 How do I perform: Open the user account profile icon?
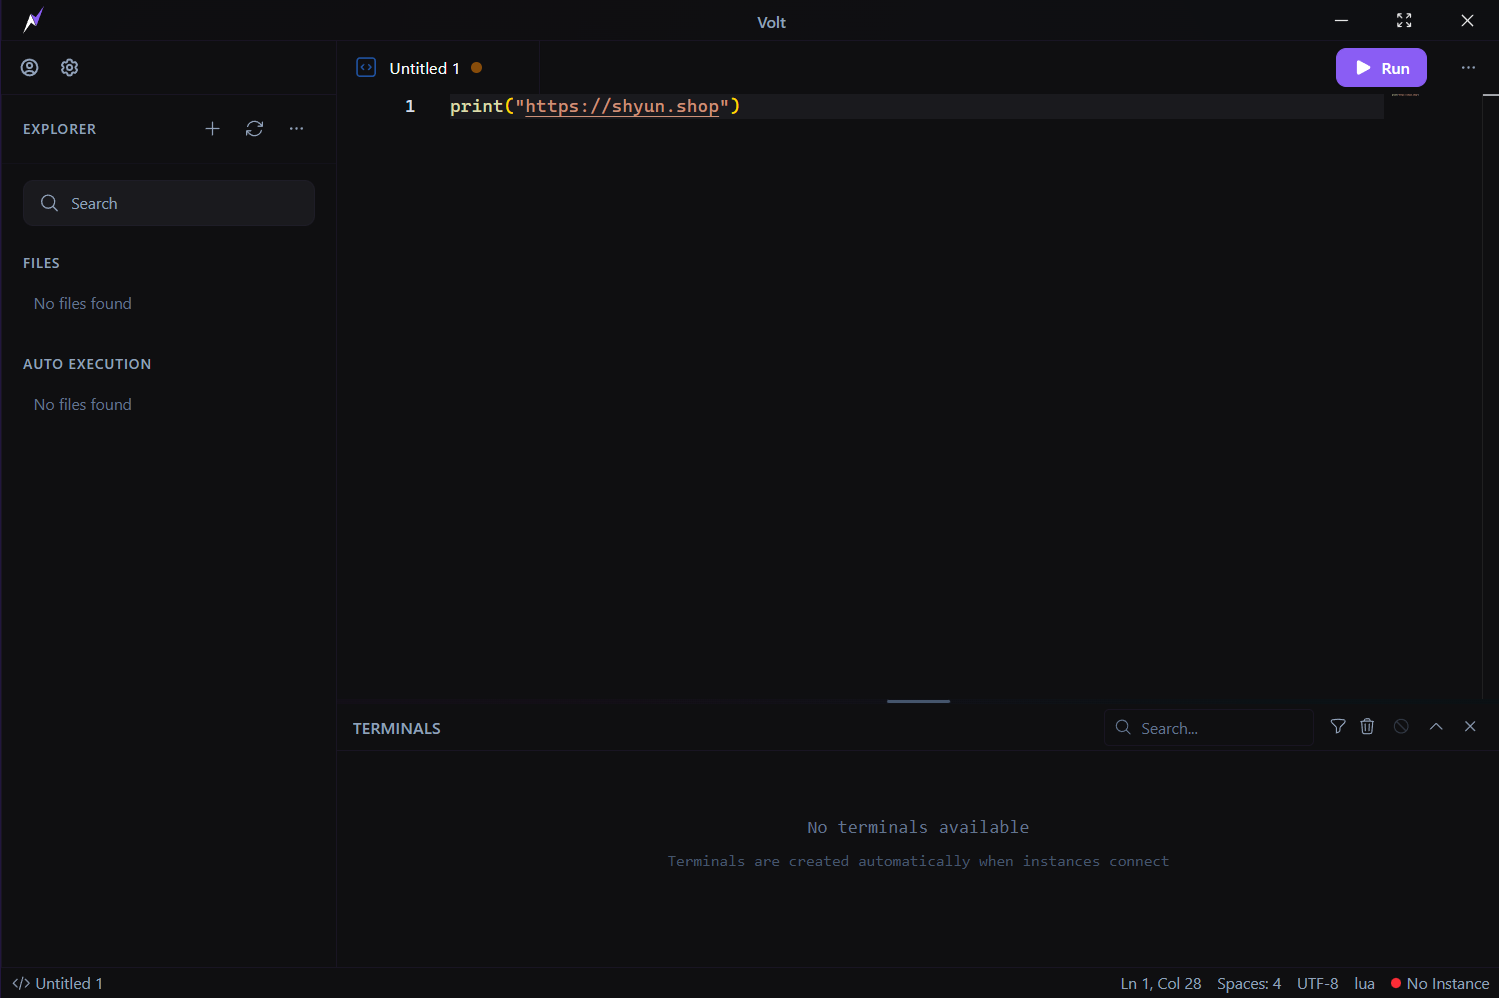point(30,68)
